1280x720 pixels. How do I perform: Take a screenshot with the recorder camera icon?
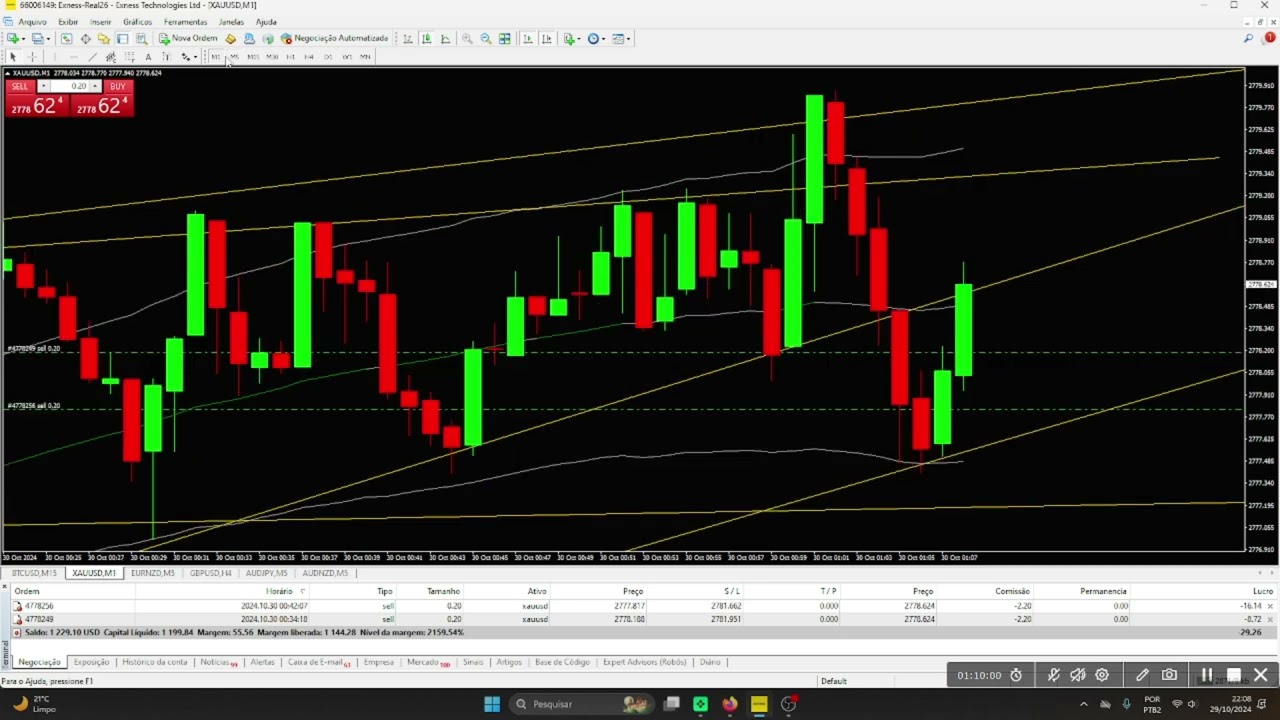(1169, 675)
